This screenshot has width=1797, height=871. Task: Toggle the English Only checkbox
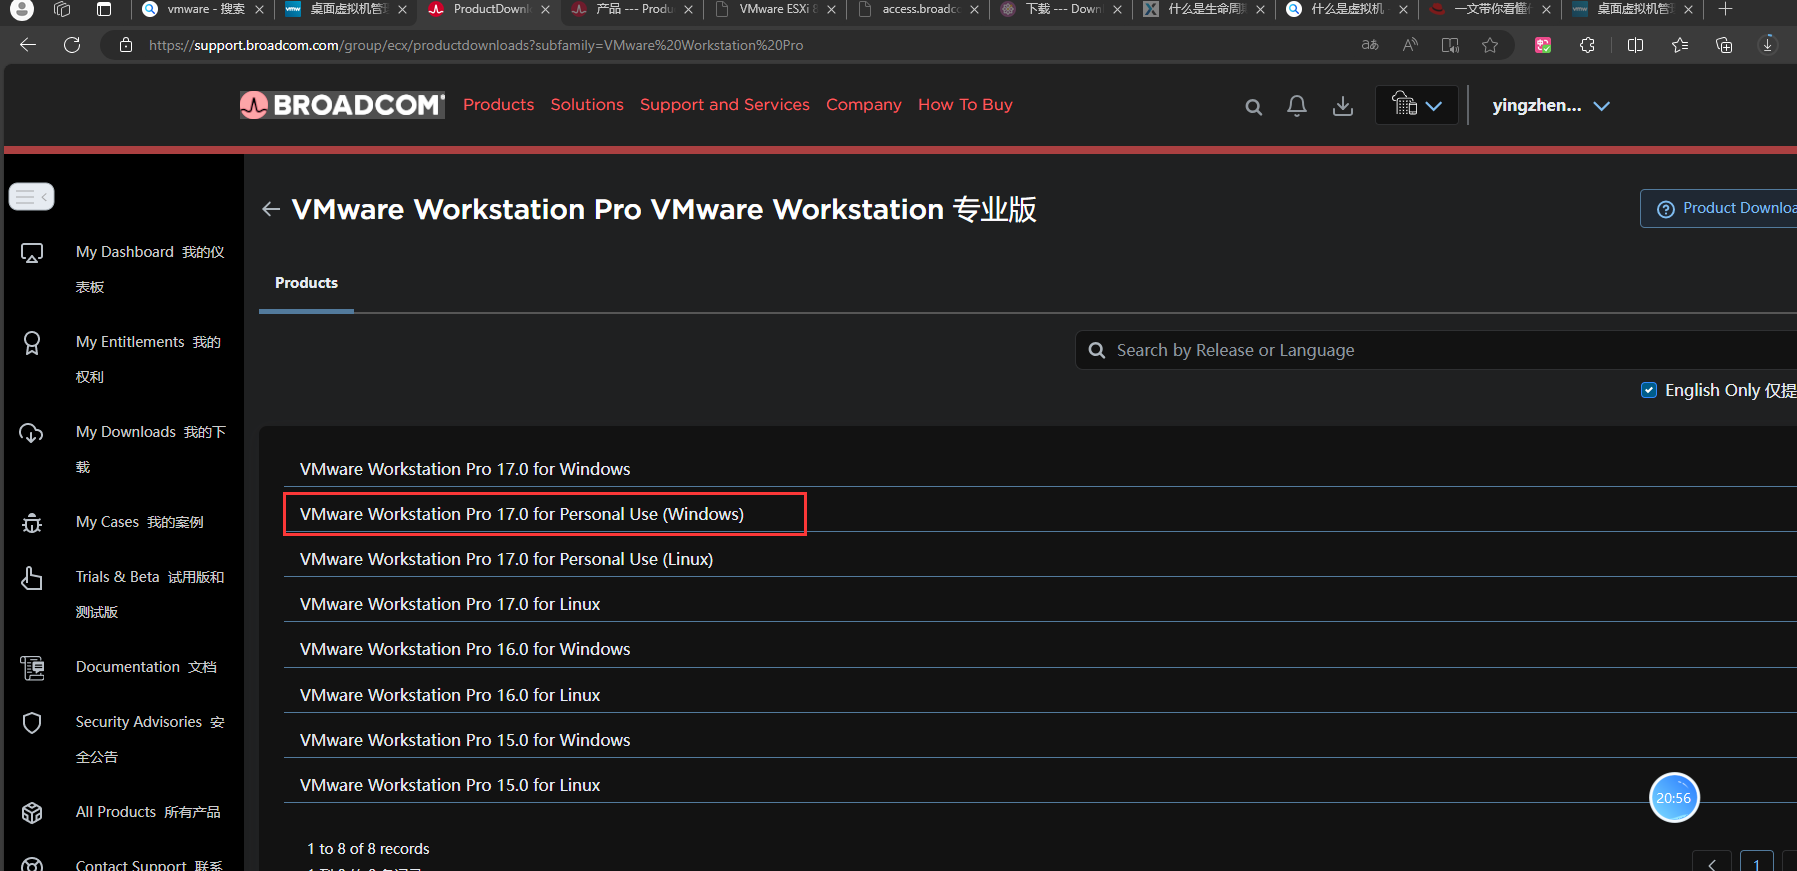point(1649,390)
